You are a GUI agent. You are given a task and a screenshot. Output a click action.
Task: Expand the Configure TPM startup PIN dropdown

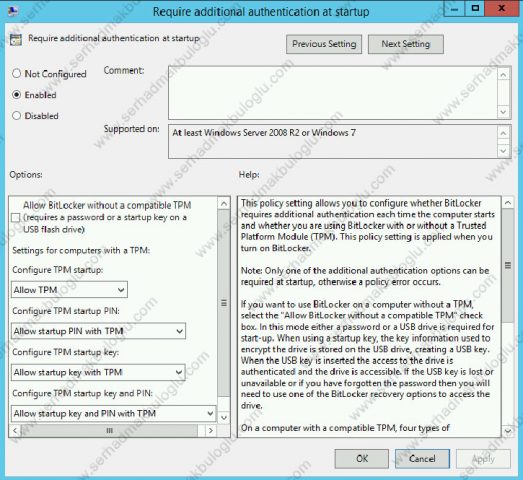(98, 331)
